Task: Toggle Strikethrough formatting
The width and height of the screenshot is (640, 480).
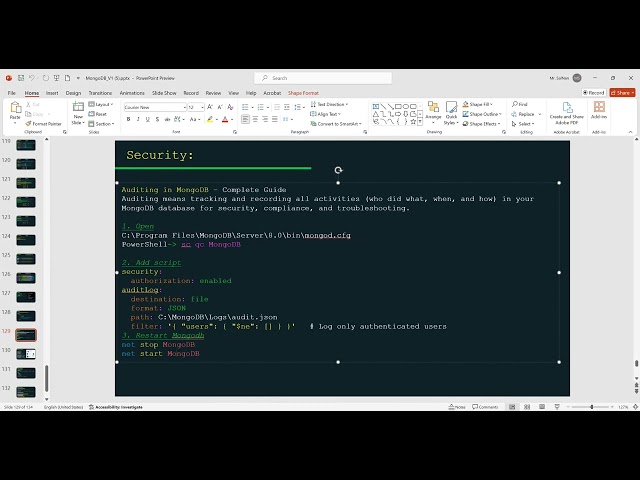Action: 167,119
